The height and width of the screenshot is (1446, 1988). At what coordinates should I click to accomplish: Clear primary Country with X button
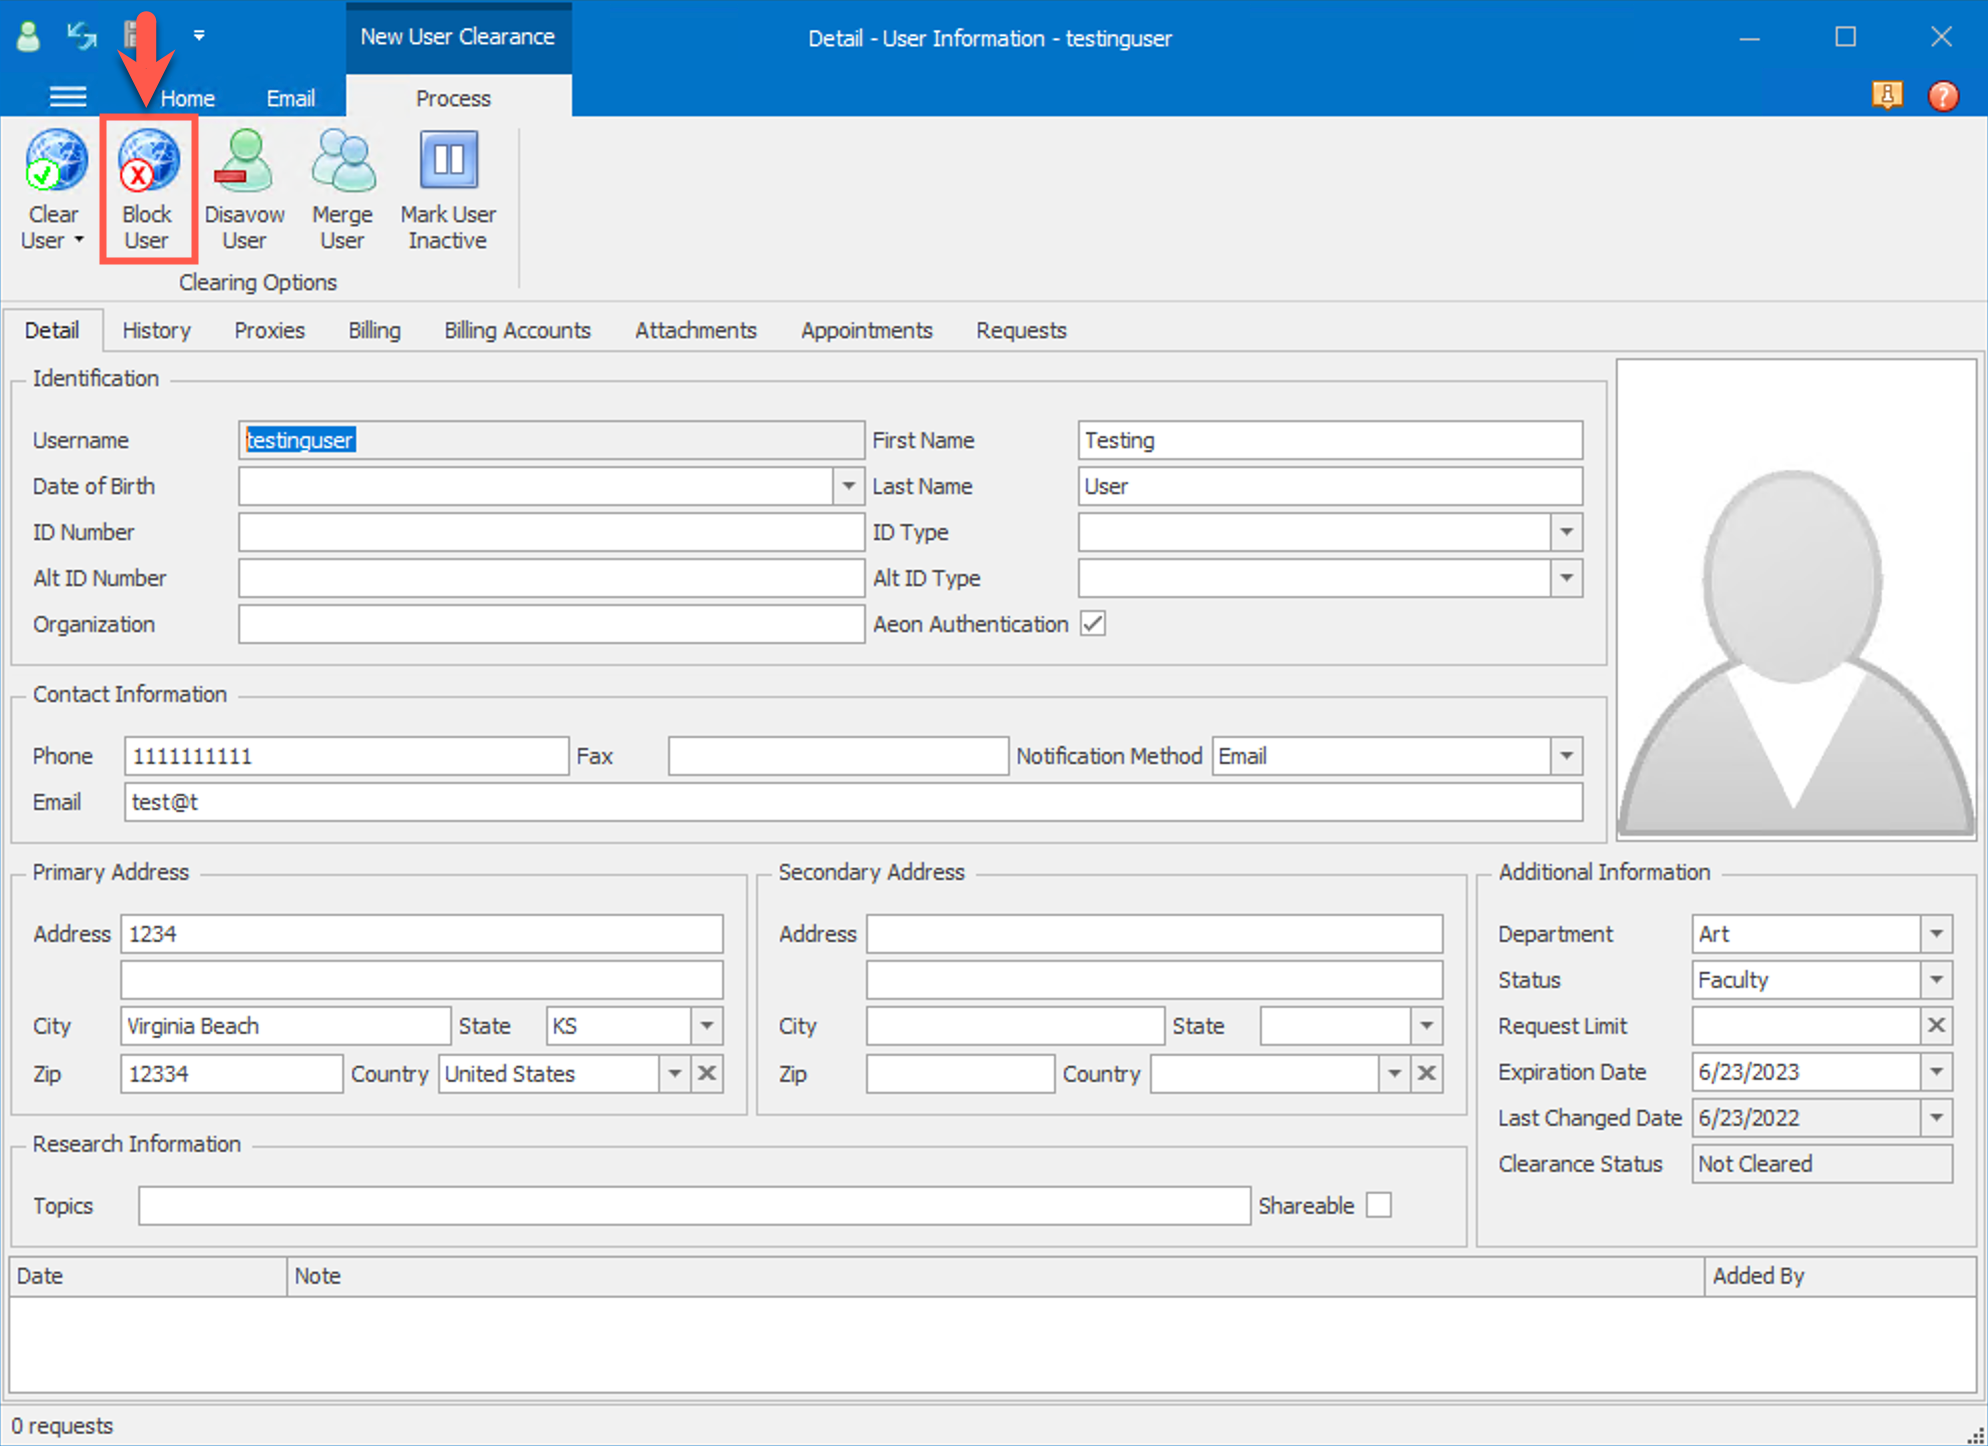point(707,1073)
